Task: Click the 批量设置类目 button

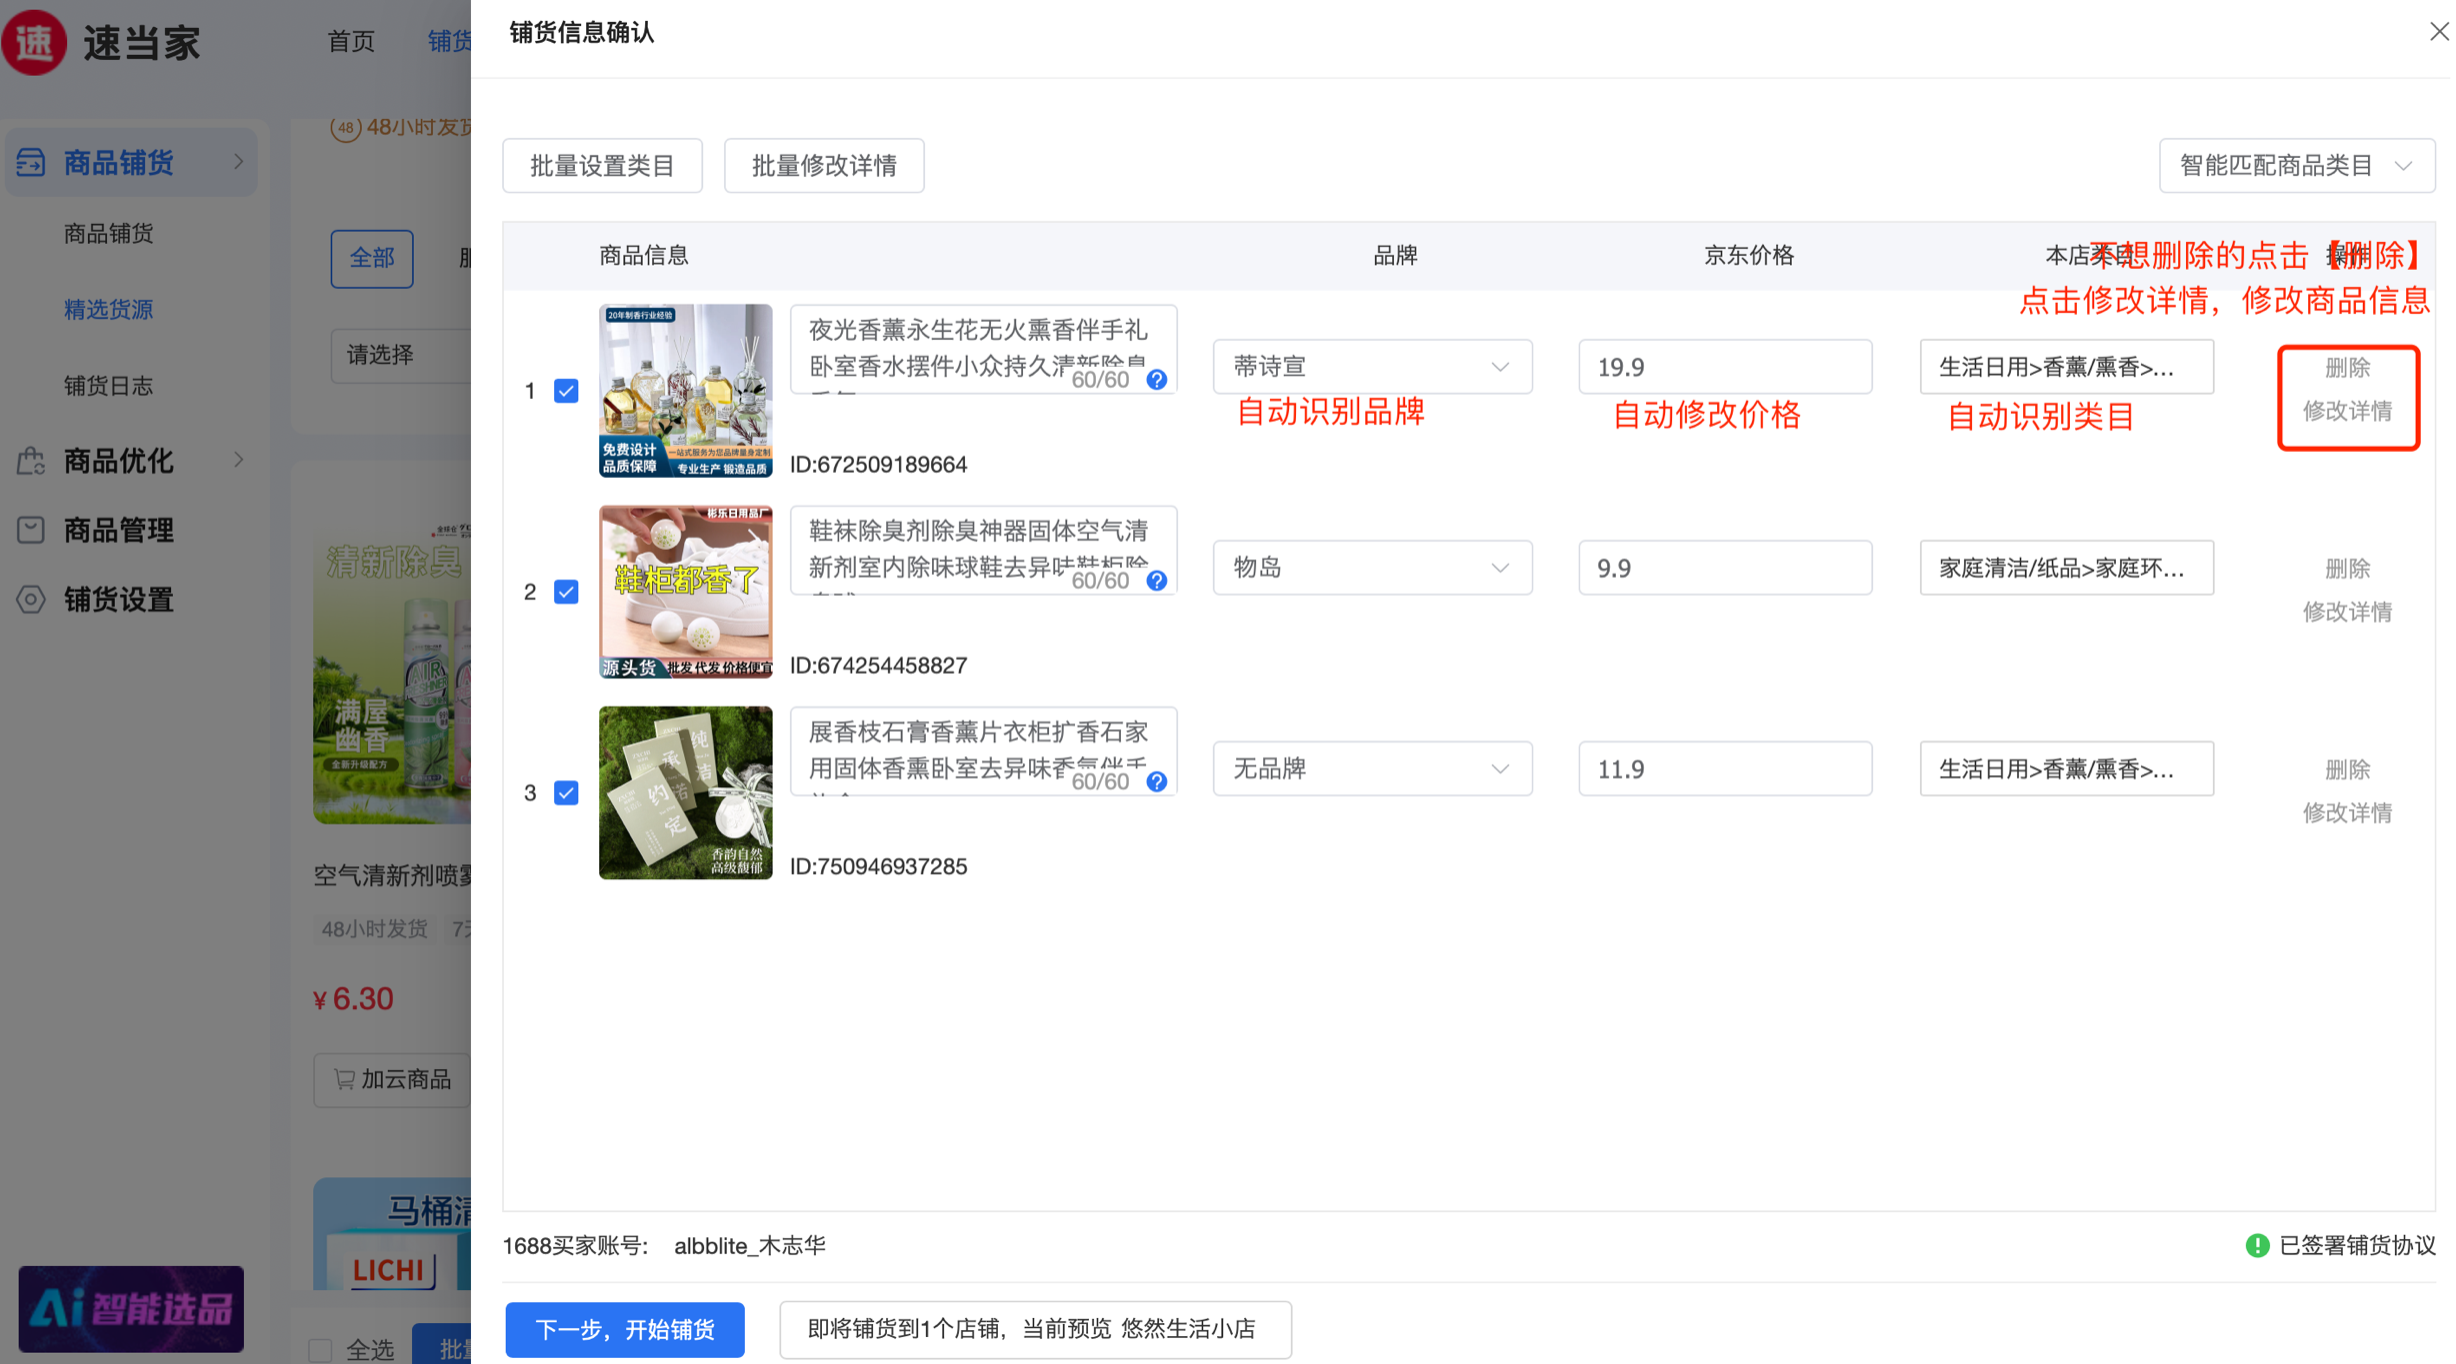Action: [602, 166]
